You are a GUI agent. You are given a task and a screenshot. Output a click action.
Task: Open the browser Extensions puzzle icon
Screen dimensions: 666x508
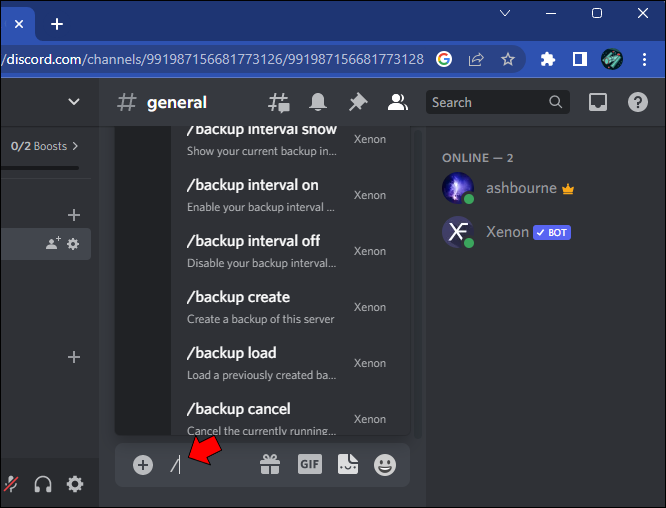tap(547, 59)
